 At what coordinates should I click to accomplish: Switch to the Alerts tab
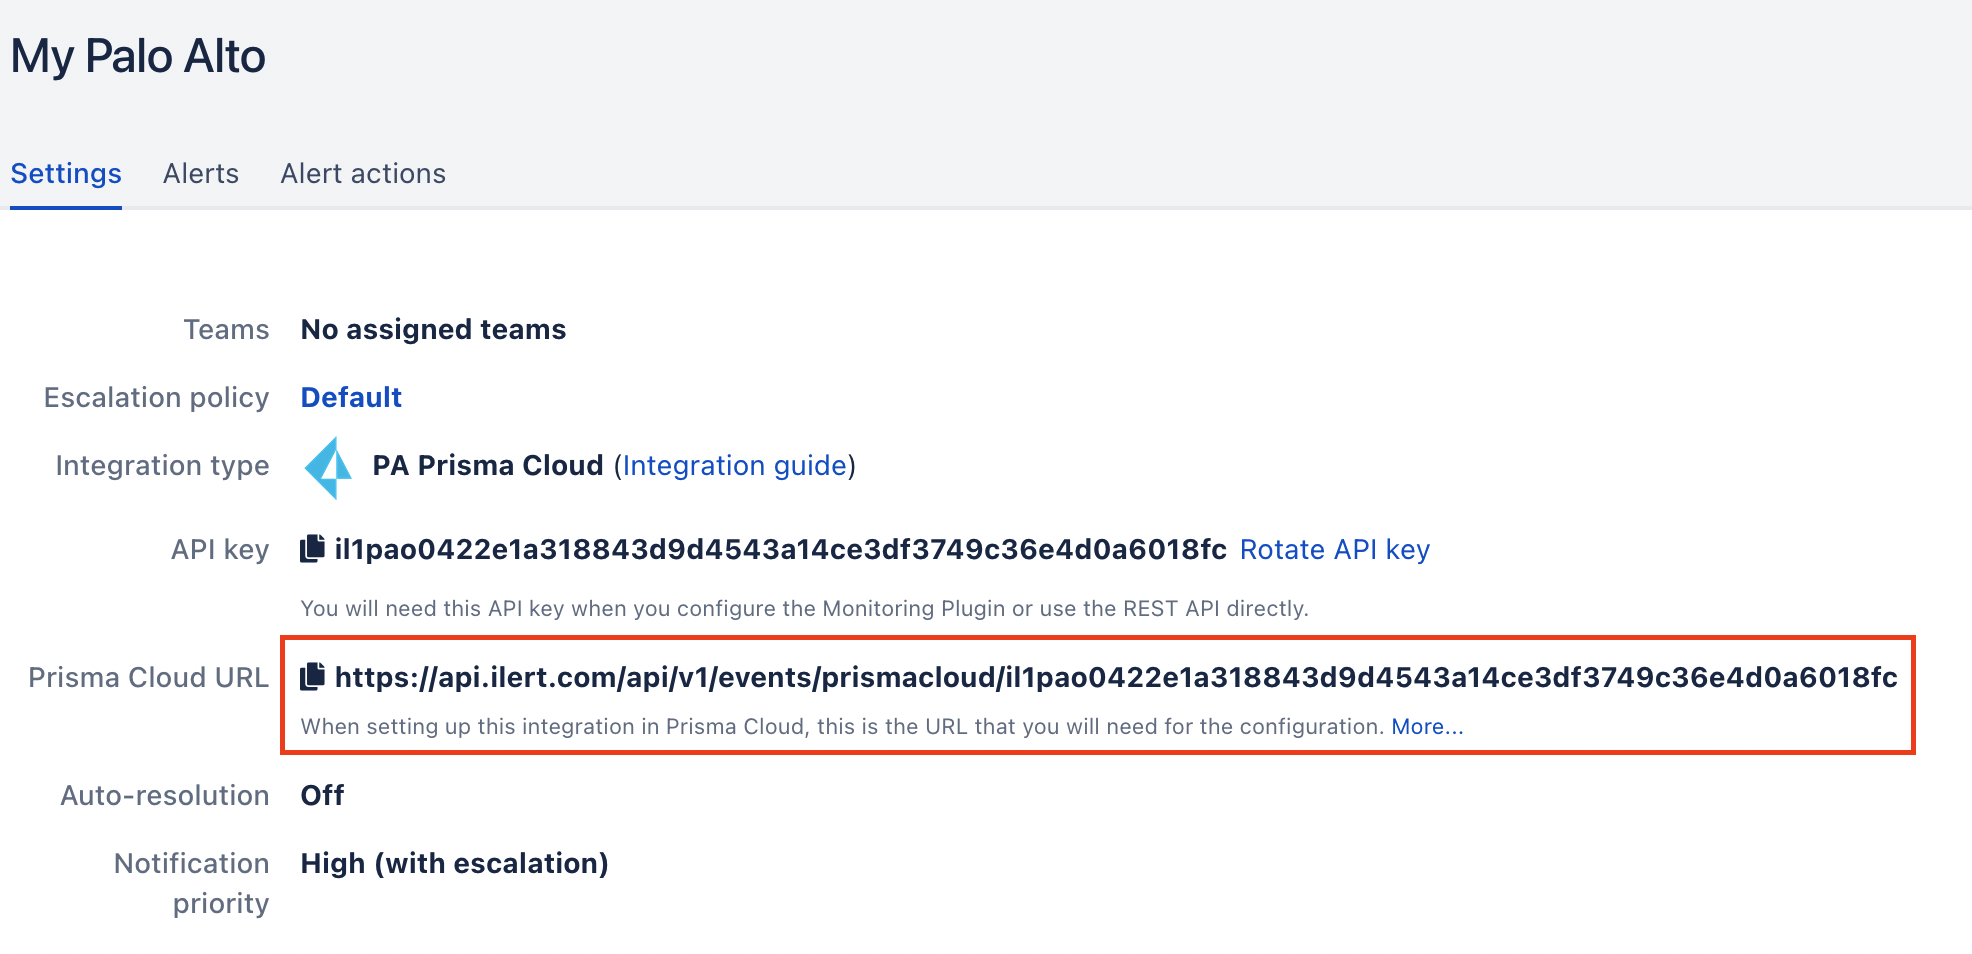coord(201,174)
